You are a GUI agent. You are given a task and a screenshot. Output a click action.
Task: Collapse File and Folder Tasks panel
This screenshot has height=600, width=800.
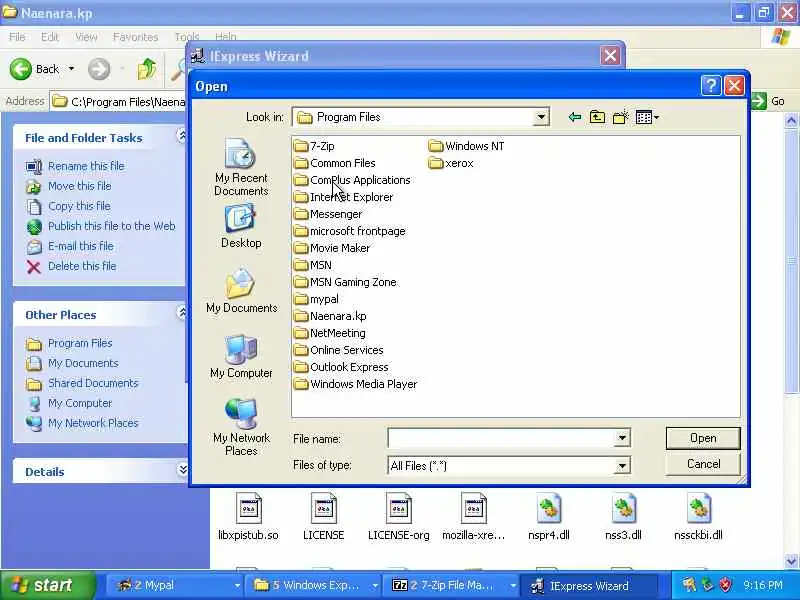click(x=182, y=136)
